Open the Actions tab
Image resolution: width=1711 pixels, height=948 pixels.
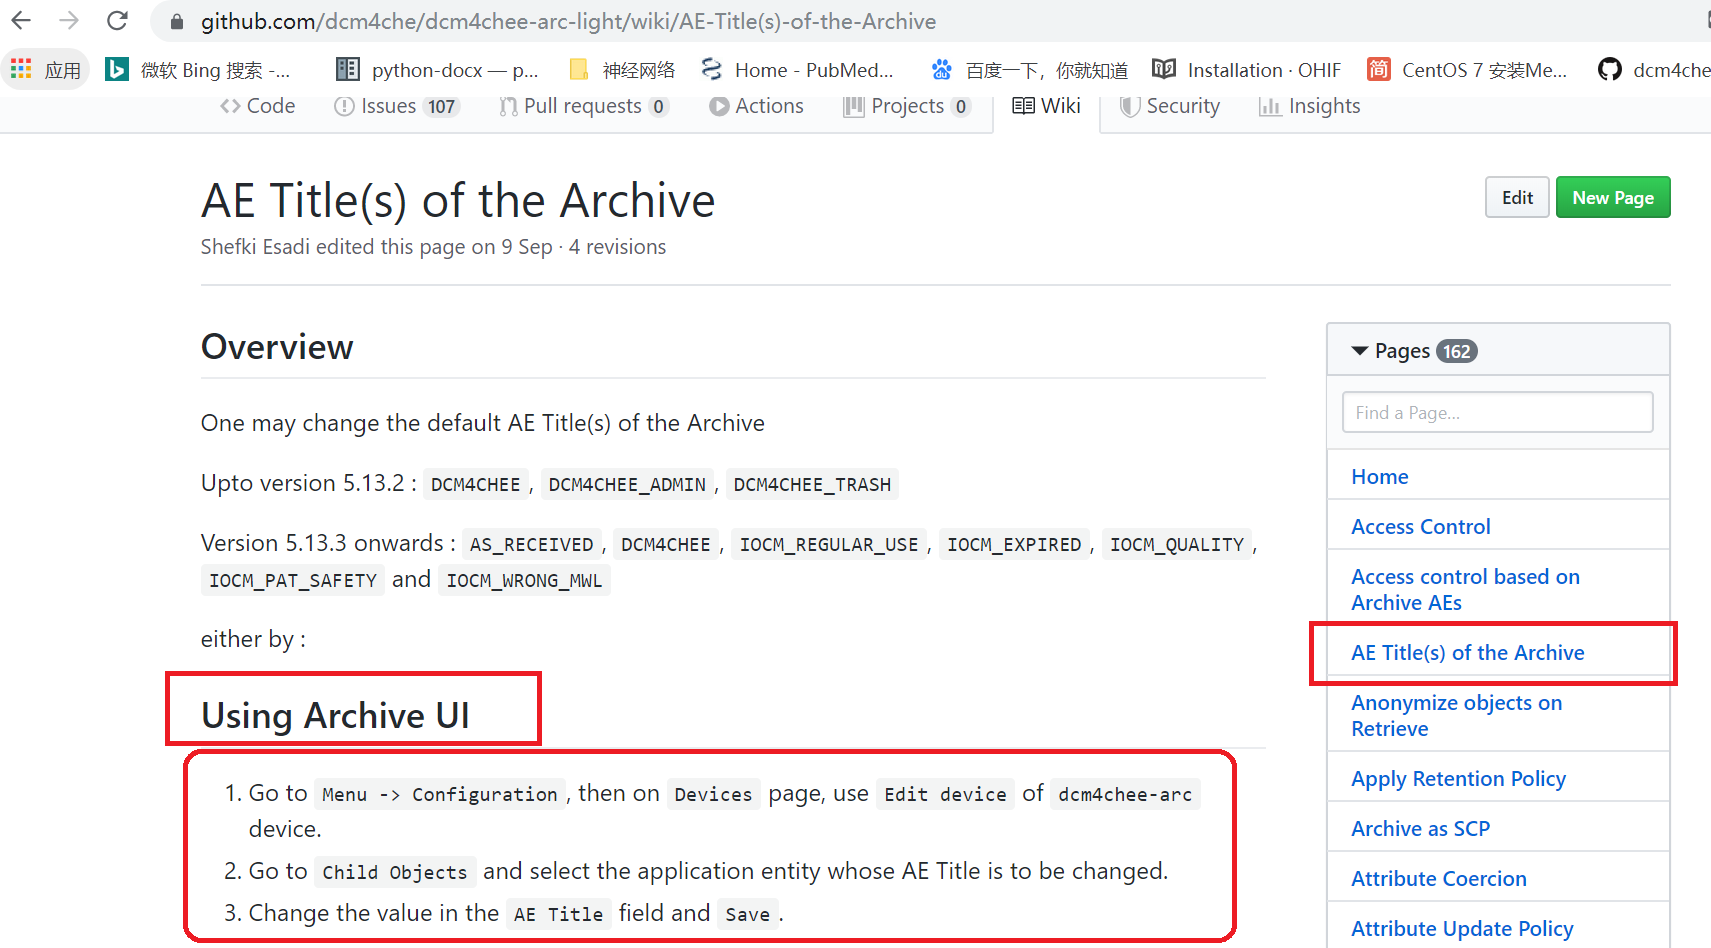(x=757, y=105)
